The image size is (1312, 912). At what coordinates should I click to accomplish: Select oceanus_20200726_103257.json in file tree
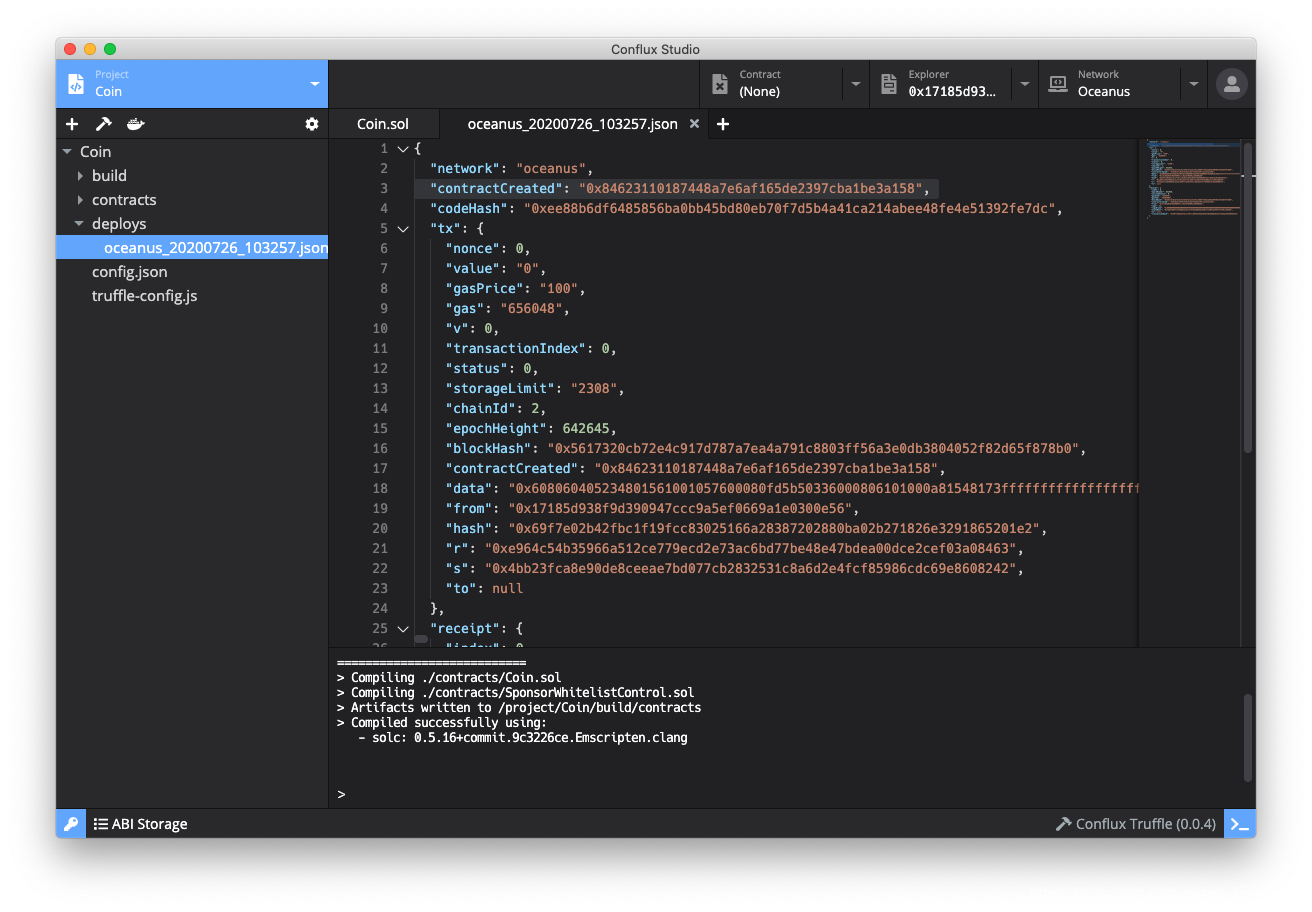[x=192, y=248]
